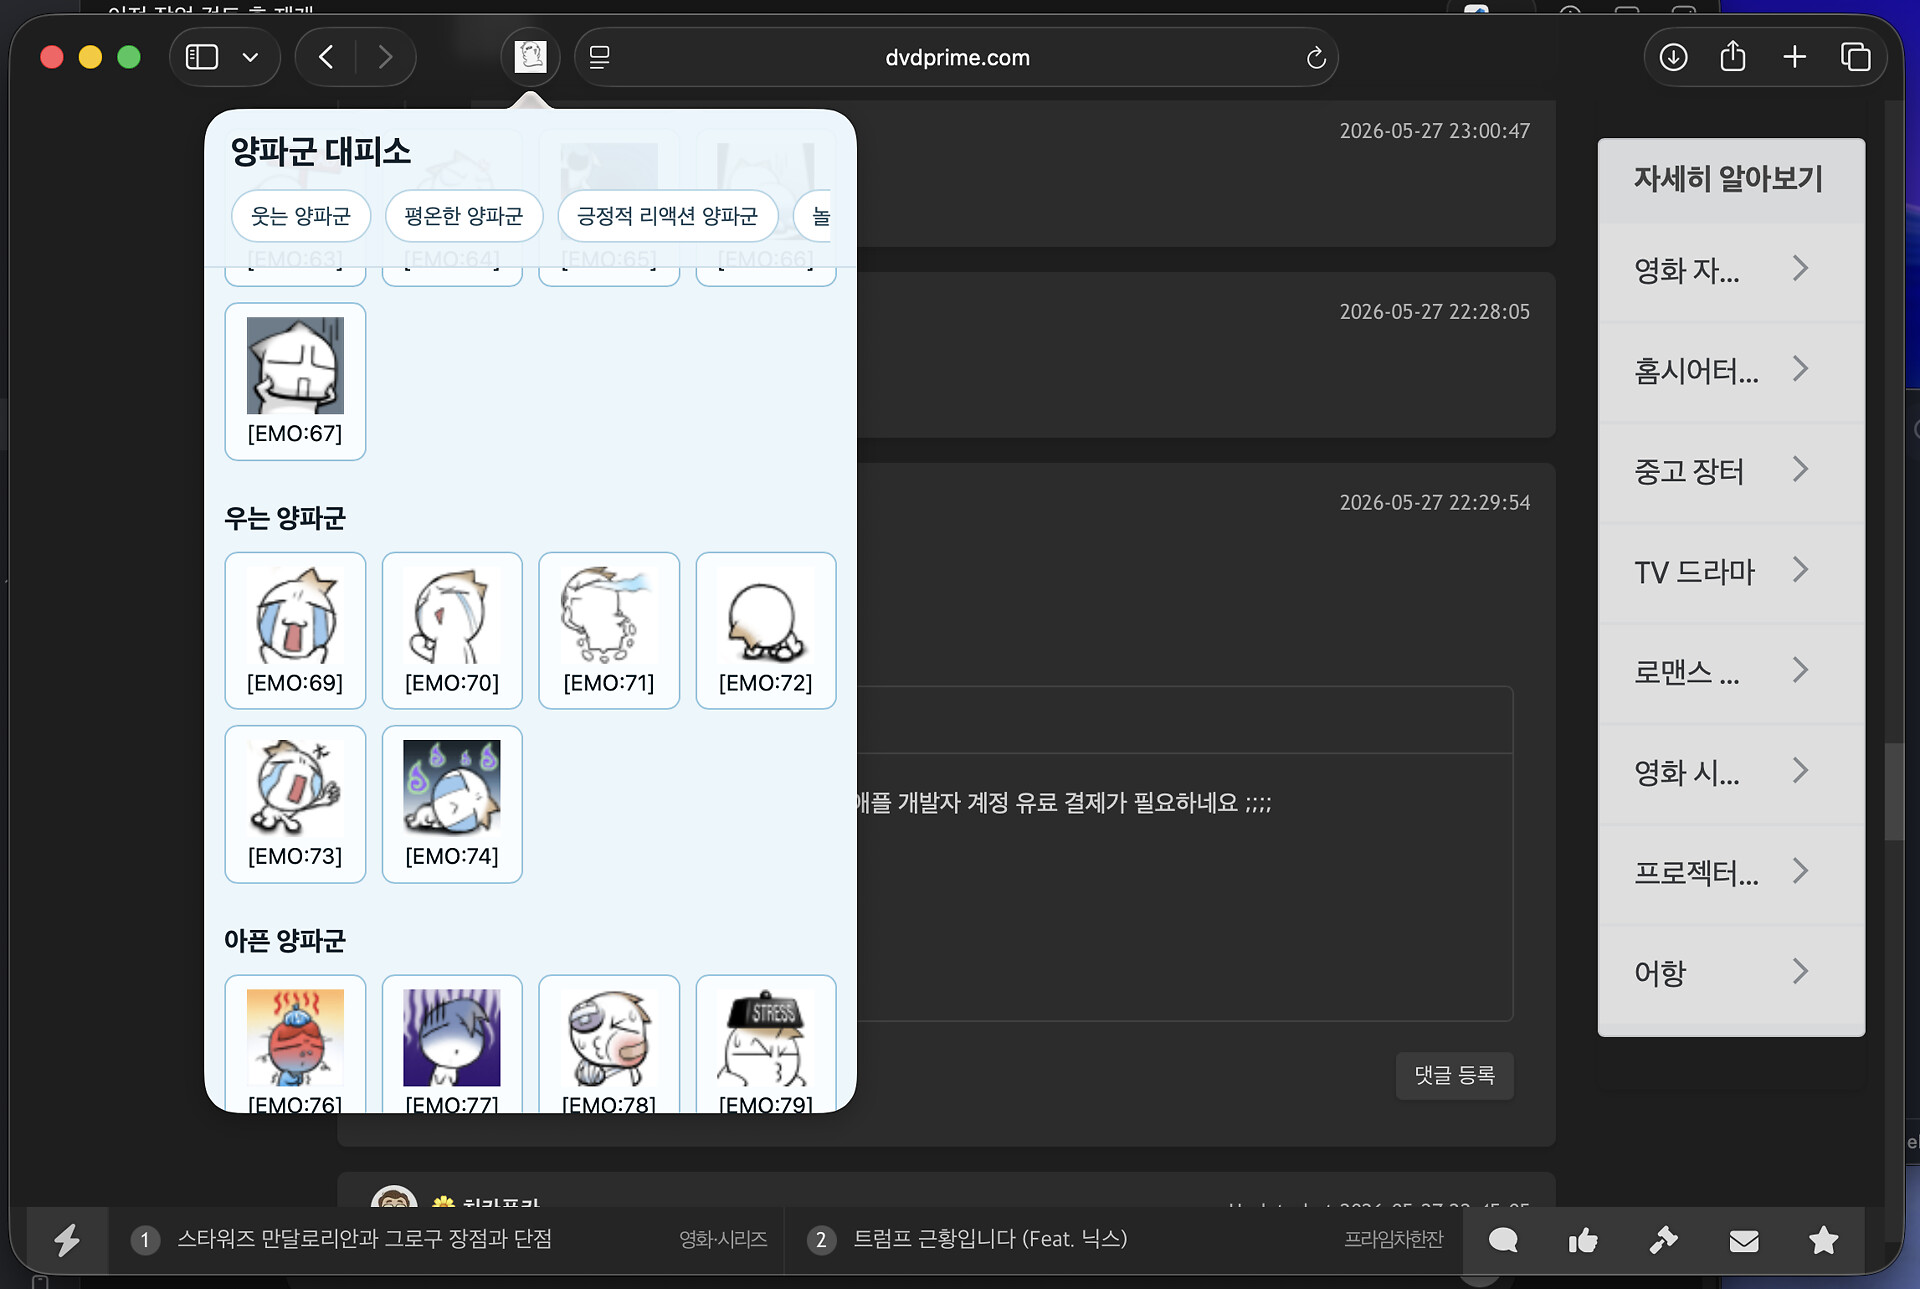This screenshot has height=1289, width=1920.
Task: Expand the 로맨스 ... sidebar entry
Action: tap(1731, 672)
